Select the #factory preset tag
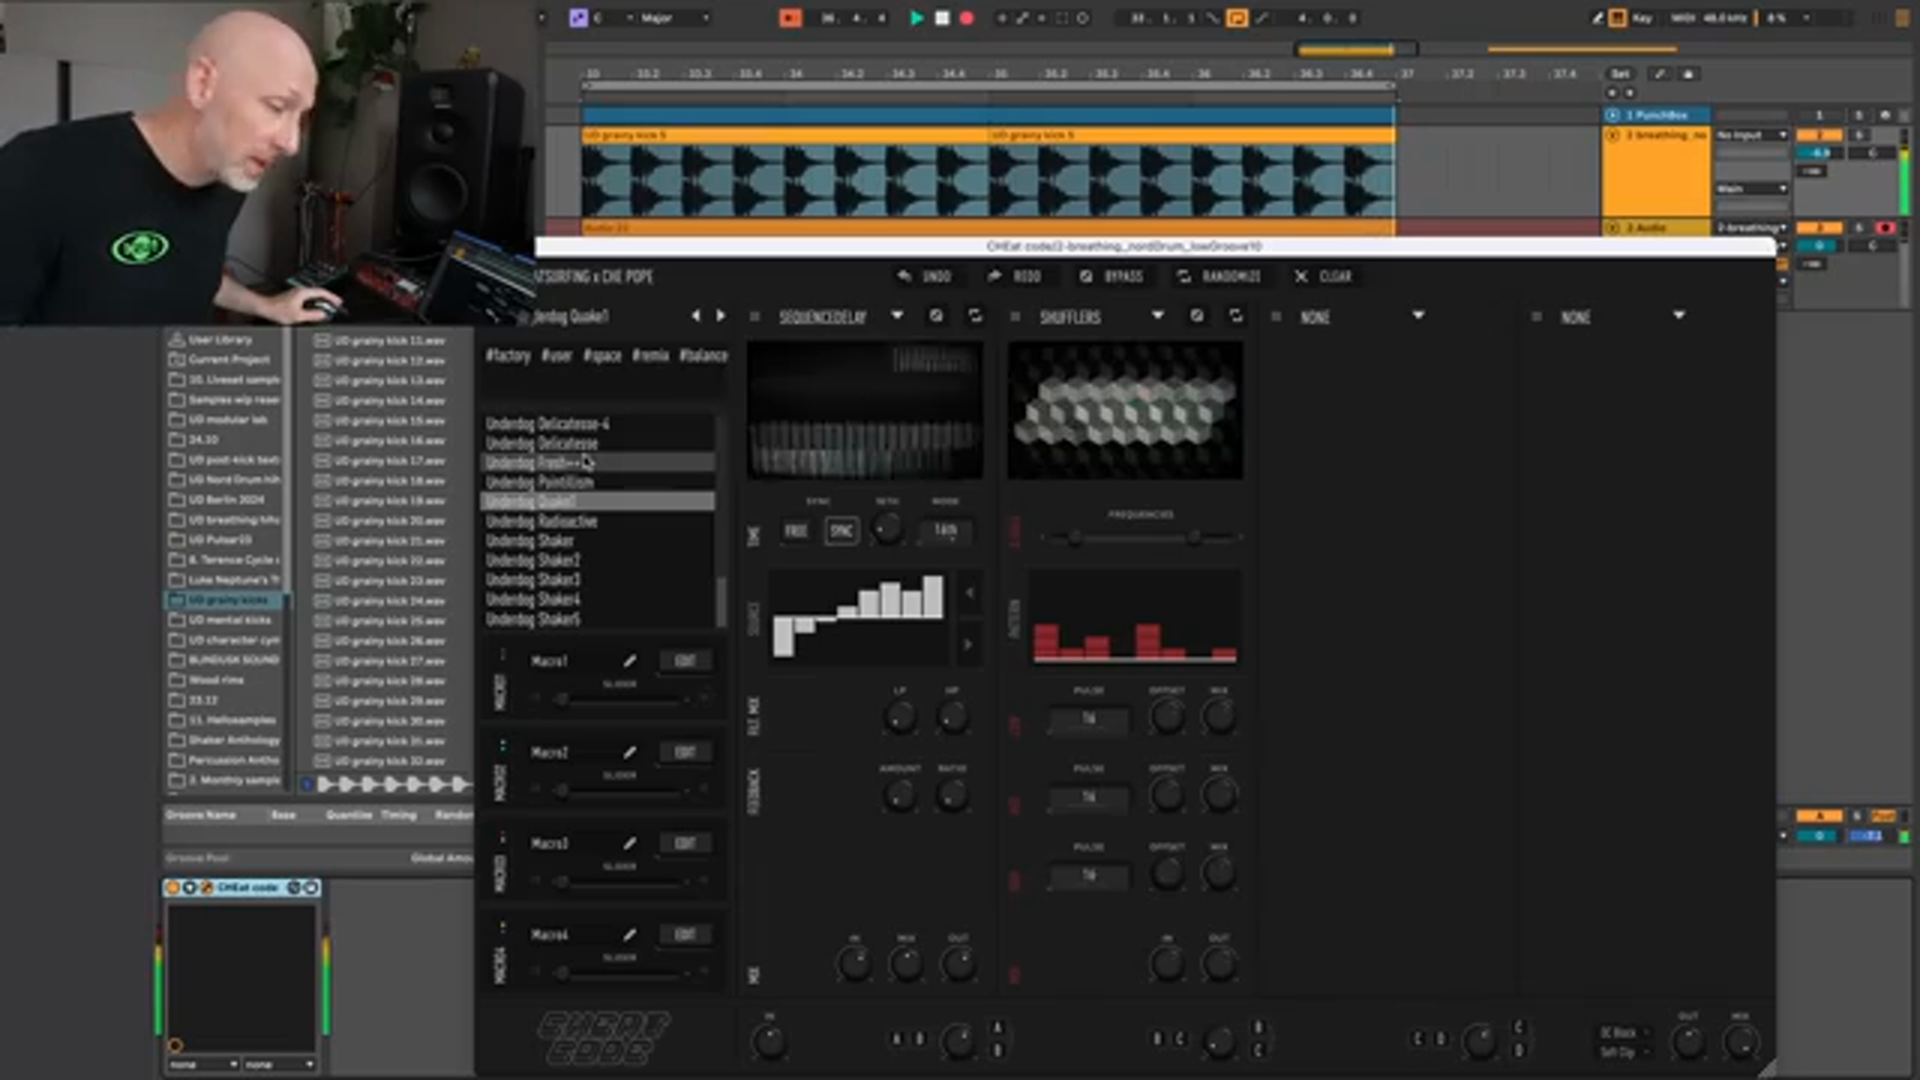Image resolution: width=1920 pixels, height=1080 pixels. (506, 356)
